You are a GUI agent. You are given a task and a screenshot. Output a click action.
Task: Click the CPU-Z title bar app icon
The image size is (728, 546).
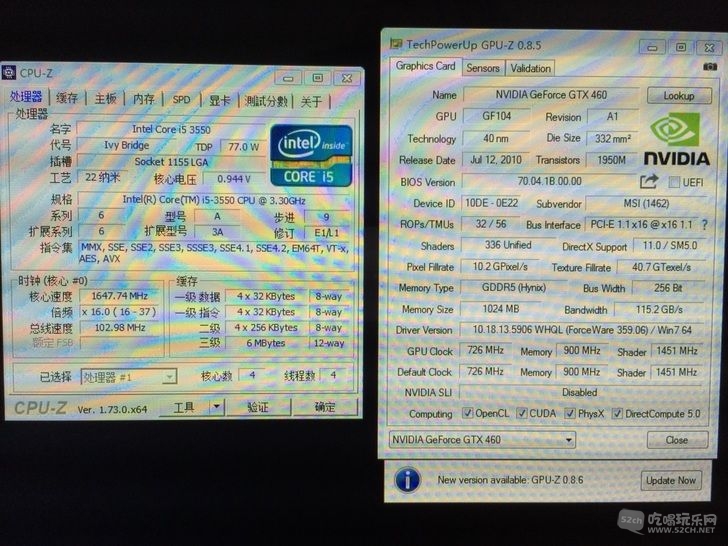(x=9, y=72)
